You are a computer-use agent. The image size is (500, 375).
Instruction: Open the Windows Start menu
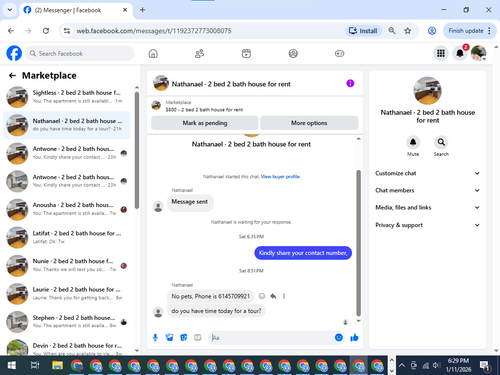point(12,365)
